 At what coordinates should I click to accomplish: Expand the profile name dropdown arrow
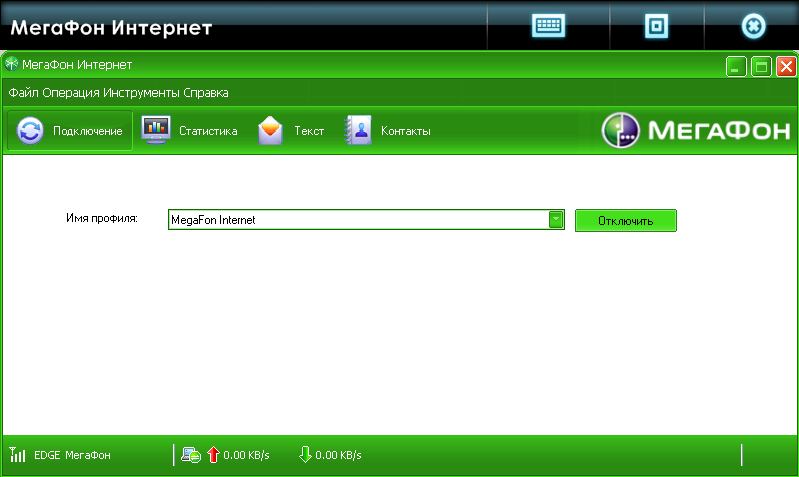click(x=556, y=220)
